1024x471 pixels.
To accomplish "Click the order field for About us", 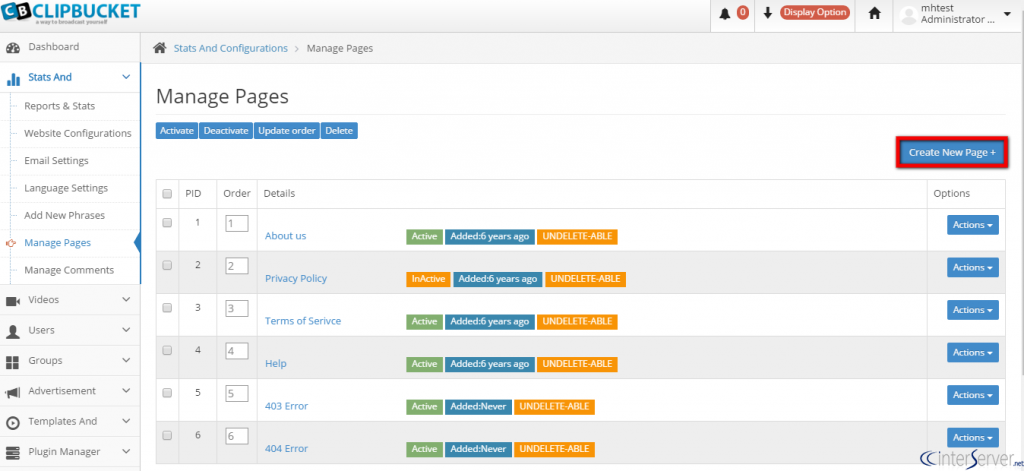I will point(236,223).
